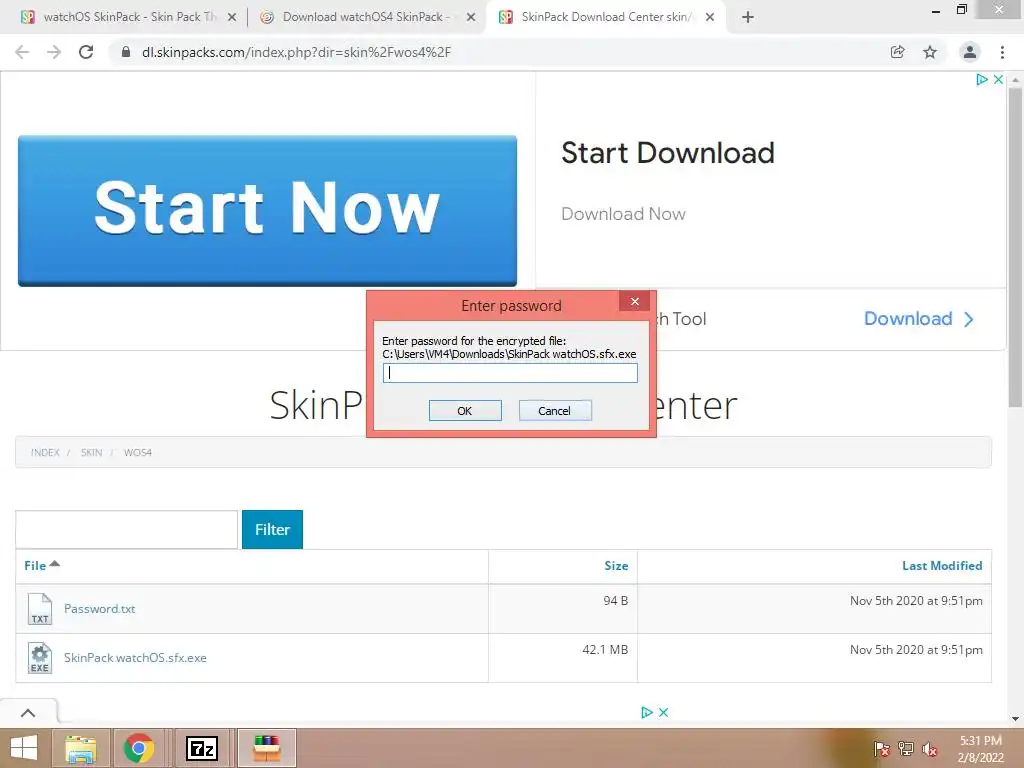Go to INDEX breadcrumb
This screenshot has width=1024, height=768.
(x=45, y=453)
